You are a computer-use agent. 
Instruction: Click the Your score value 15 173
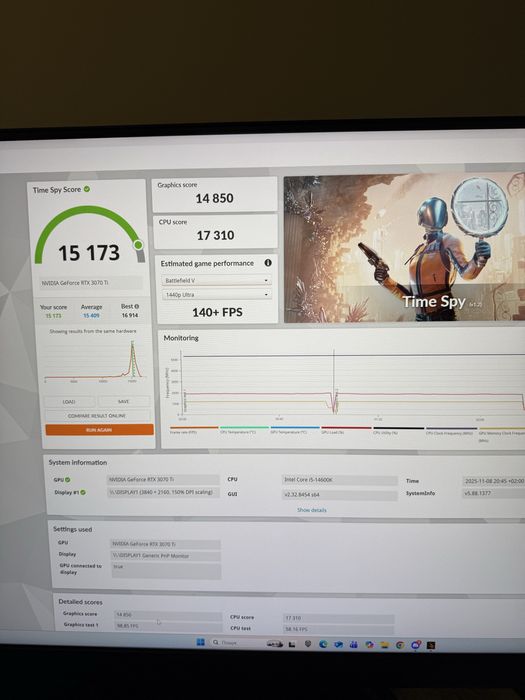[53, 316]
